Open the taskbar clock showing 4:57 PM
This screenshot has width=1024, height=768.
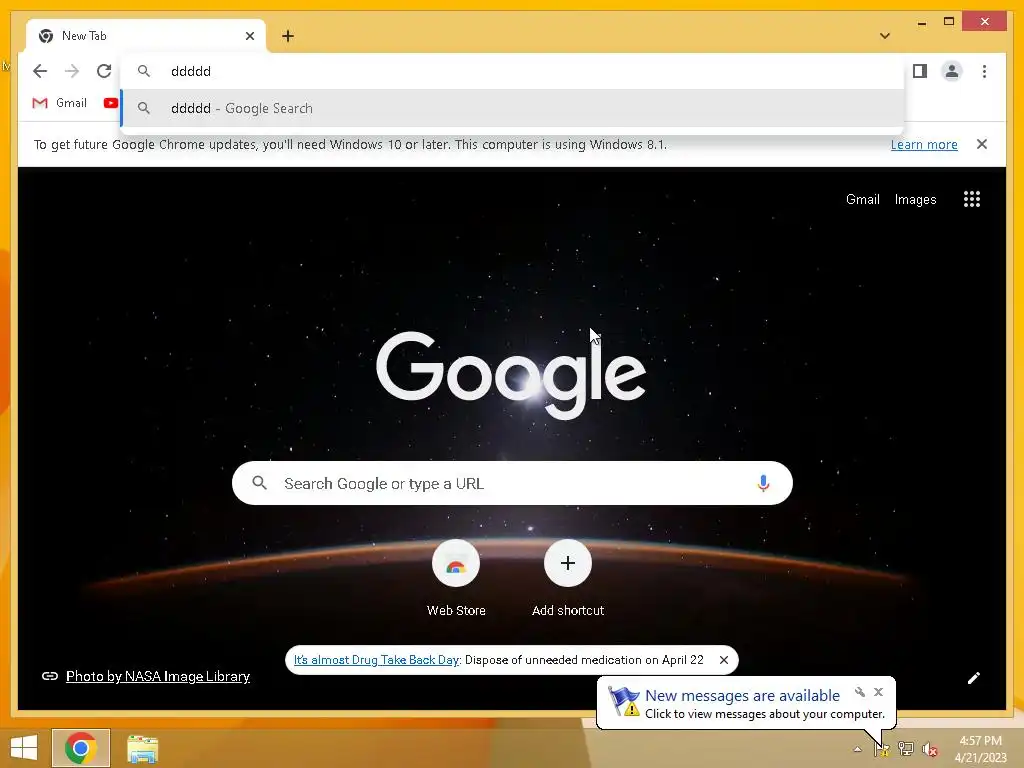pyautogui.click(x=980, y=749)
